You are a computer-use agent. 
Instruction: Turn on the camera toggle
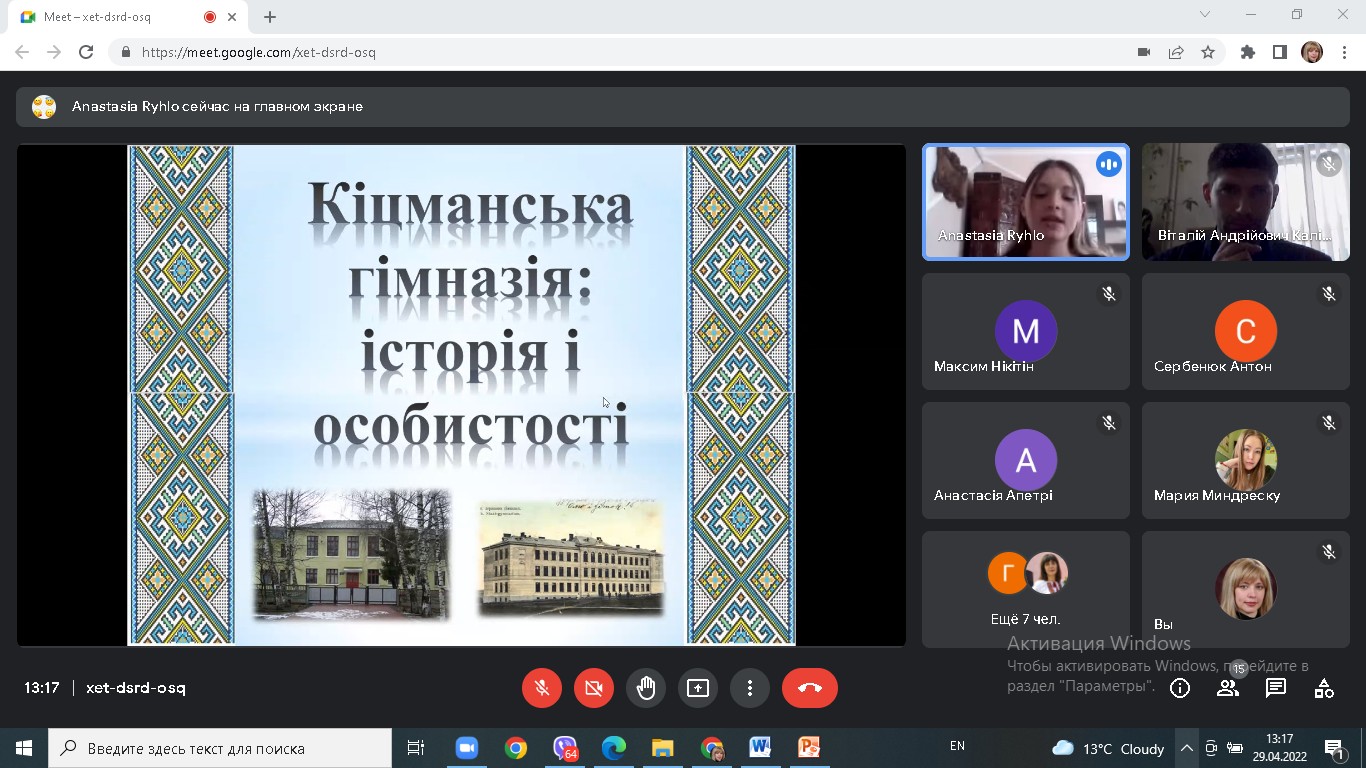point(594,688)
